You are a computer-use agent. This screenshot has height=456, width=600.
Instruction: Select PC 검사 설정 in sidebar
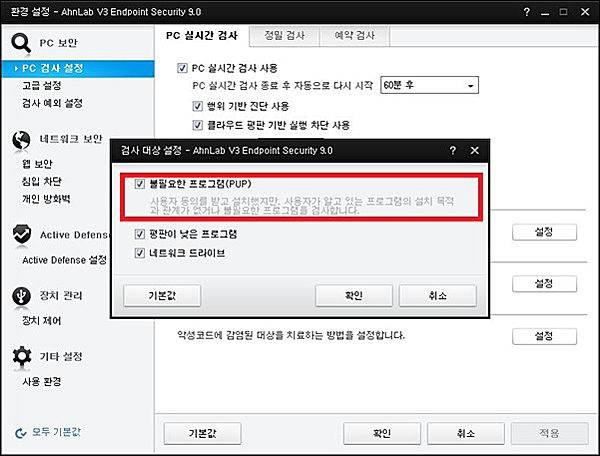point(78,68)
